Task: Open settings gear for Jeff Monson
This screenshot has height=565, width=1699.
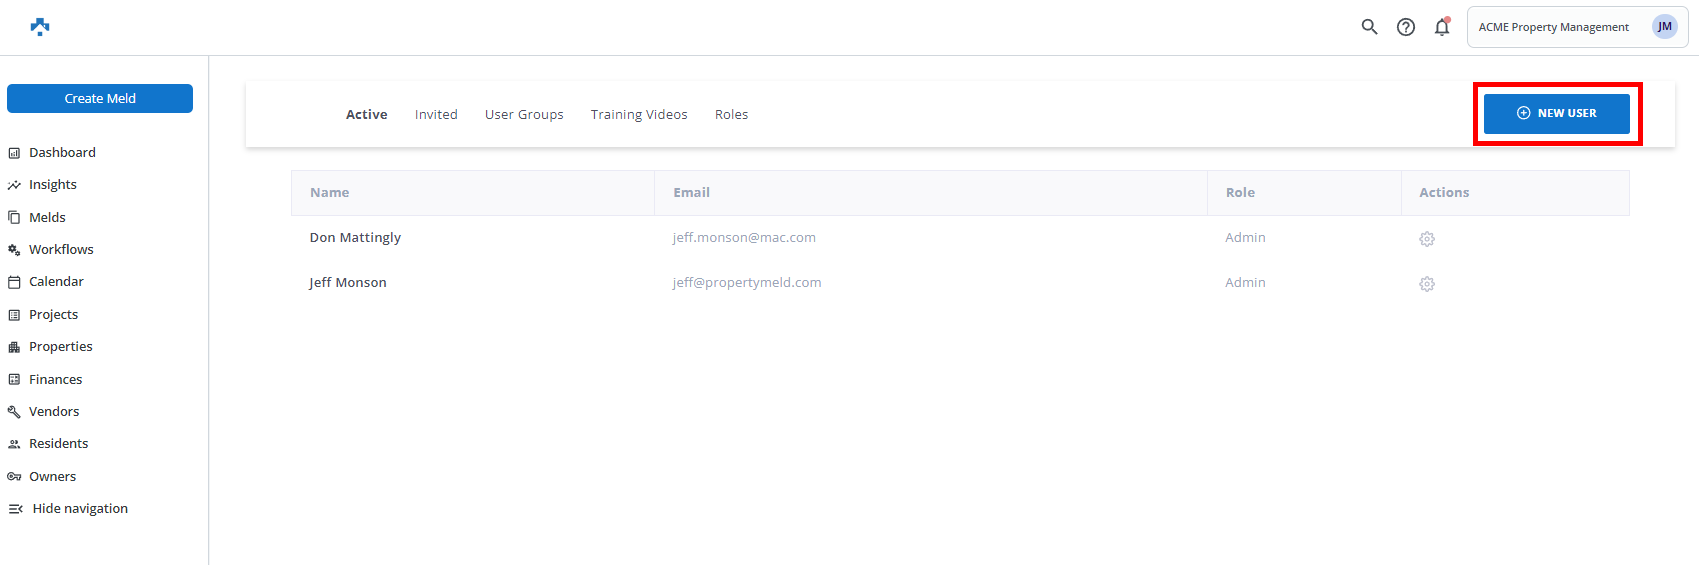Action: [1427, 284]
